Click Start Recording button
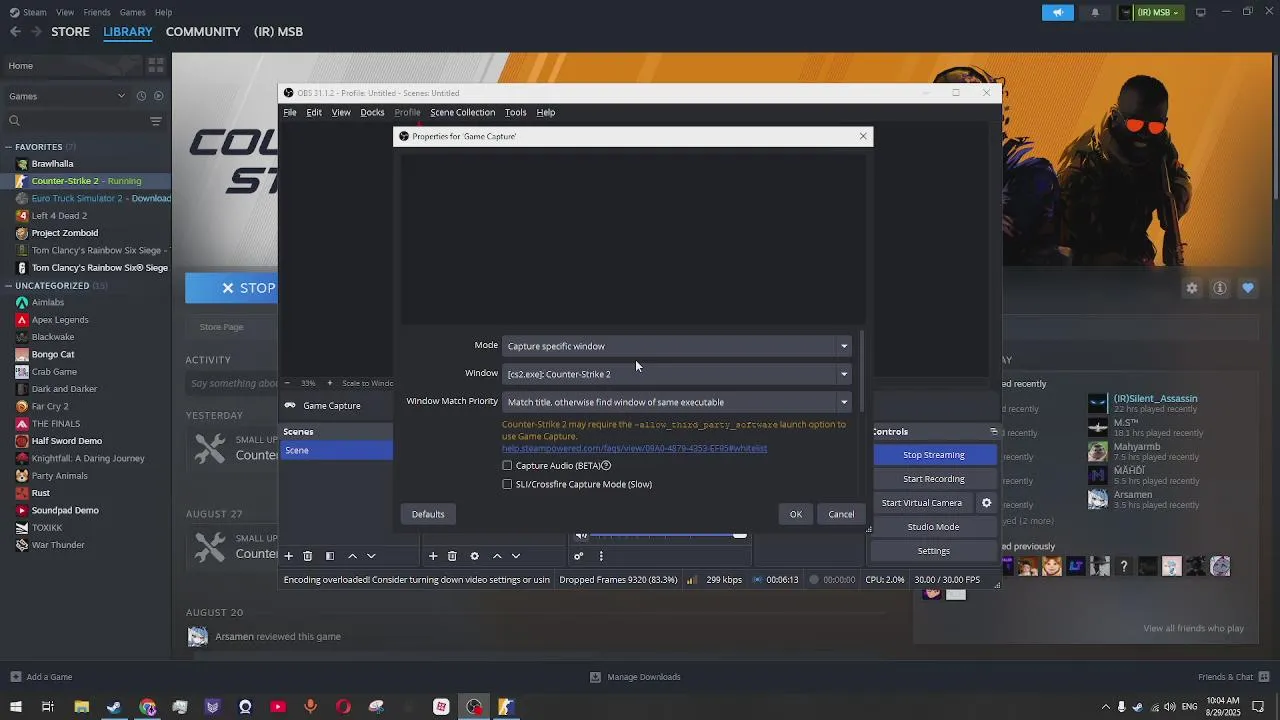This screenshot has width=1280, height=720. click(x=934, y=479)
